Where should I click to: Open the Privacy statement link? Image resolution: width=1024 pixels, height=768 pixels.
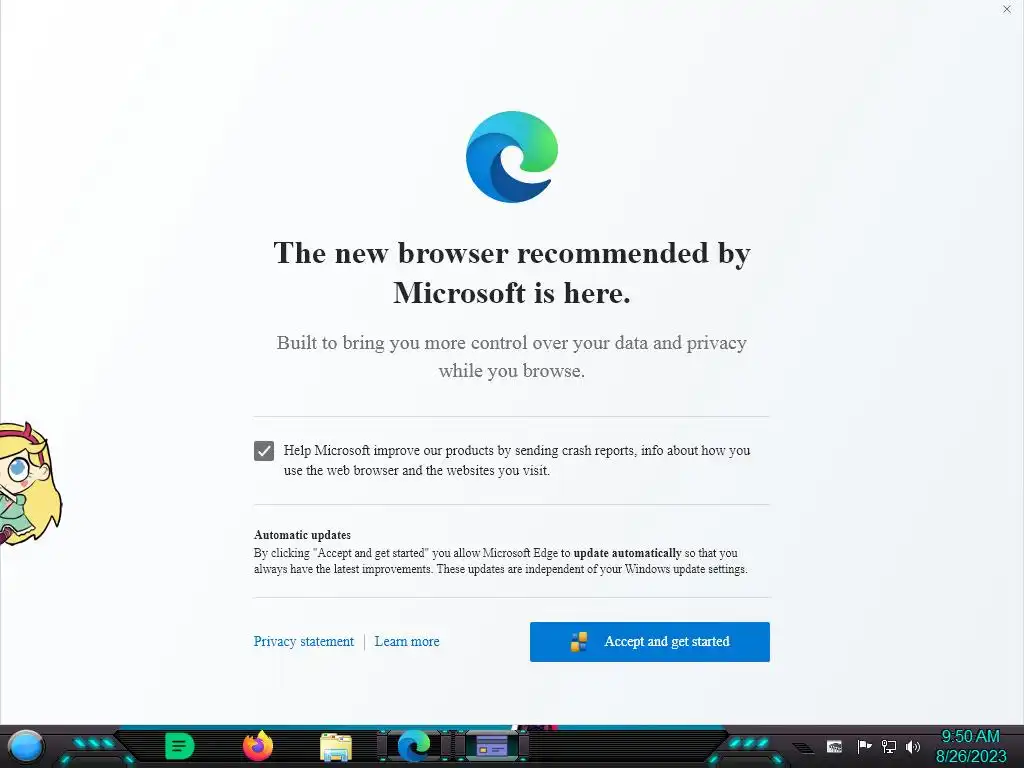(x=304, y=641)
